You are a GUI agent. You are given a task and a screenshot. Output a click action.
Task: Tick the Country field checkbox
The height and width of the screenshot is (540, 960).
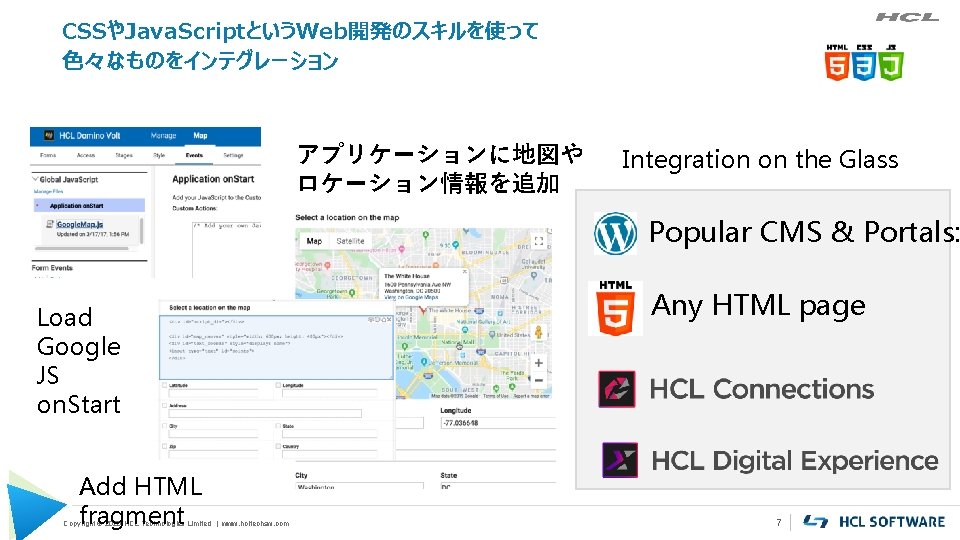pos(278,446)
